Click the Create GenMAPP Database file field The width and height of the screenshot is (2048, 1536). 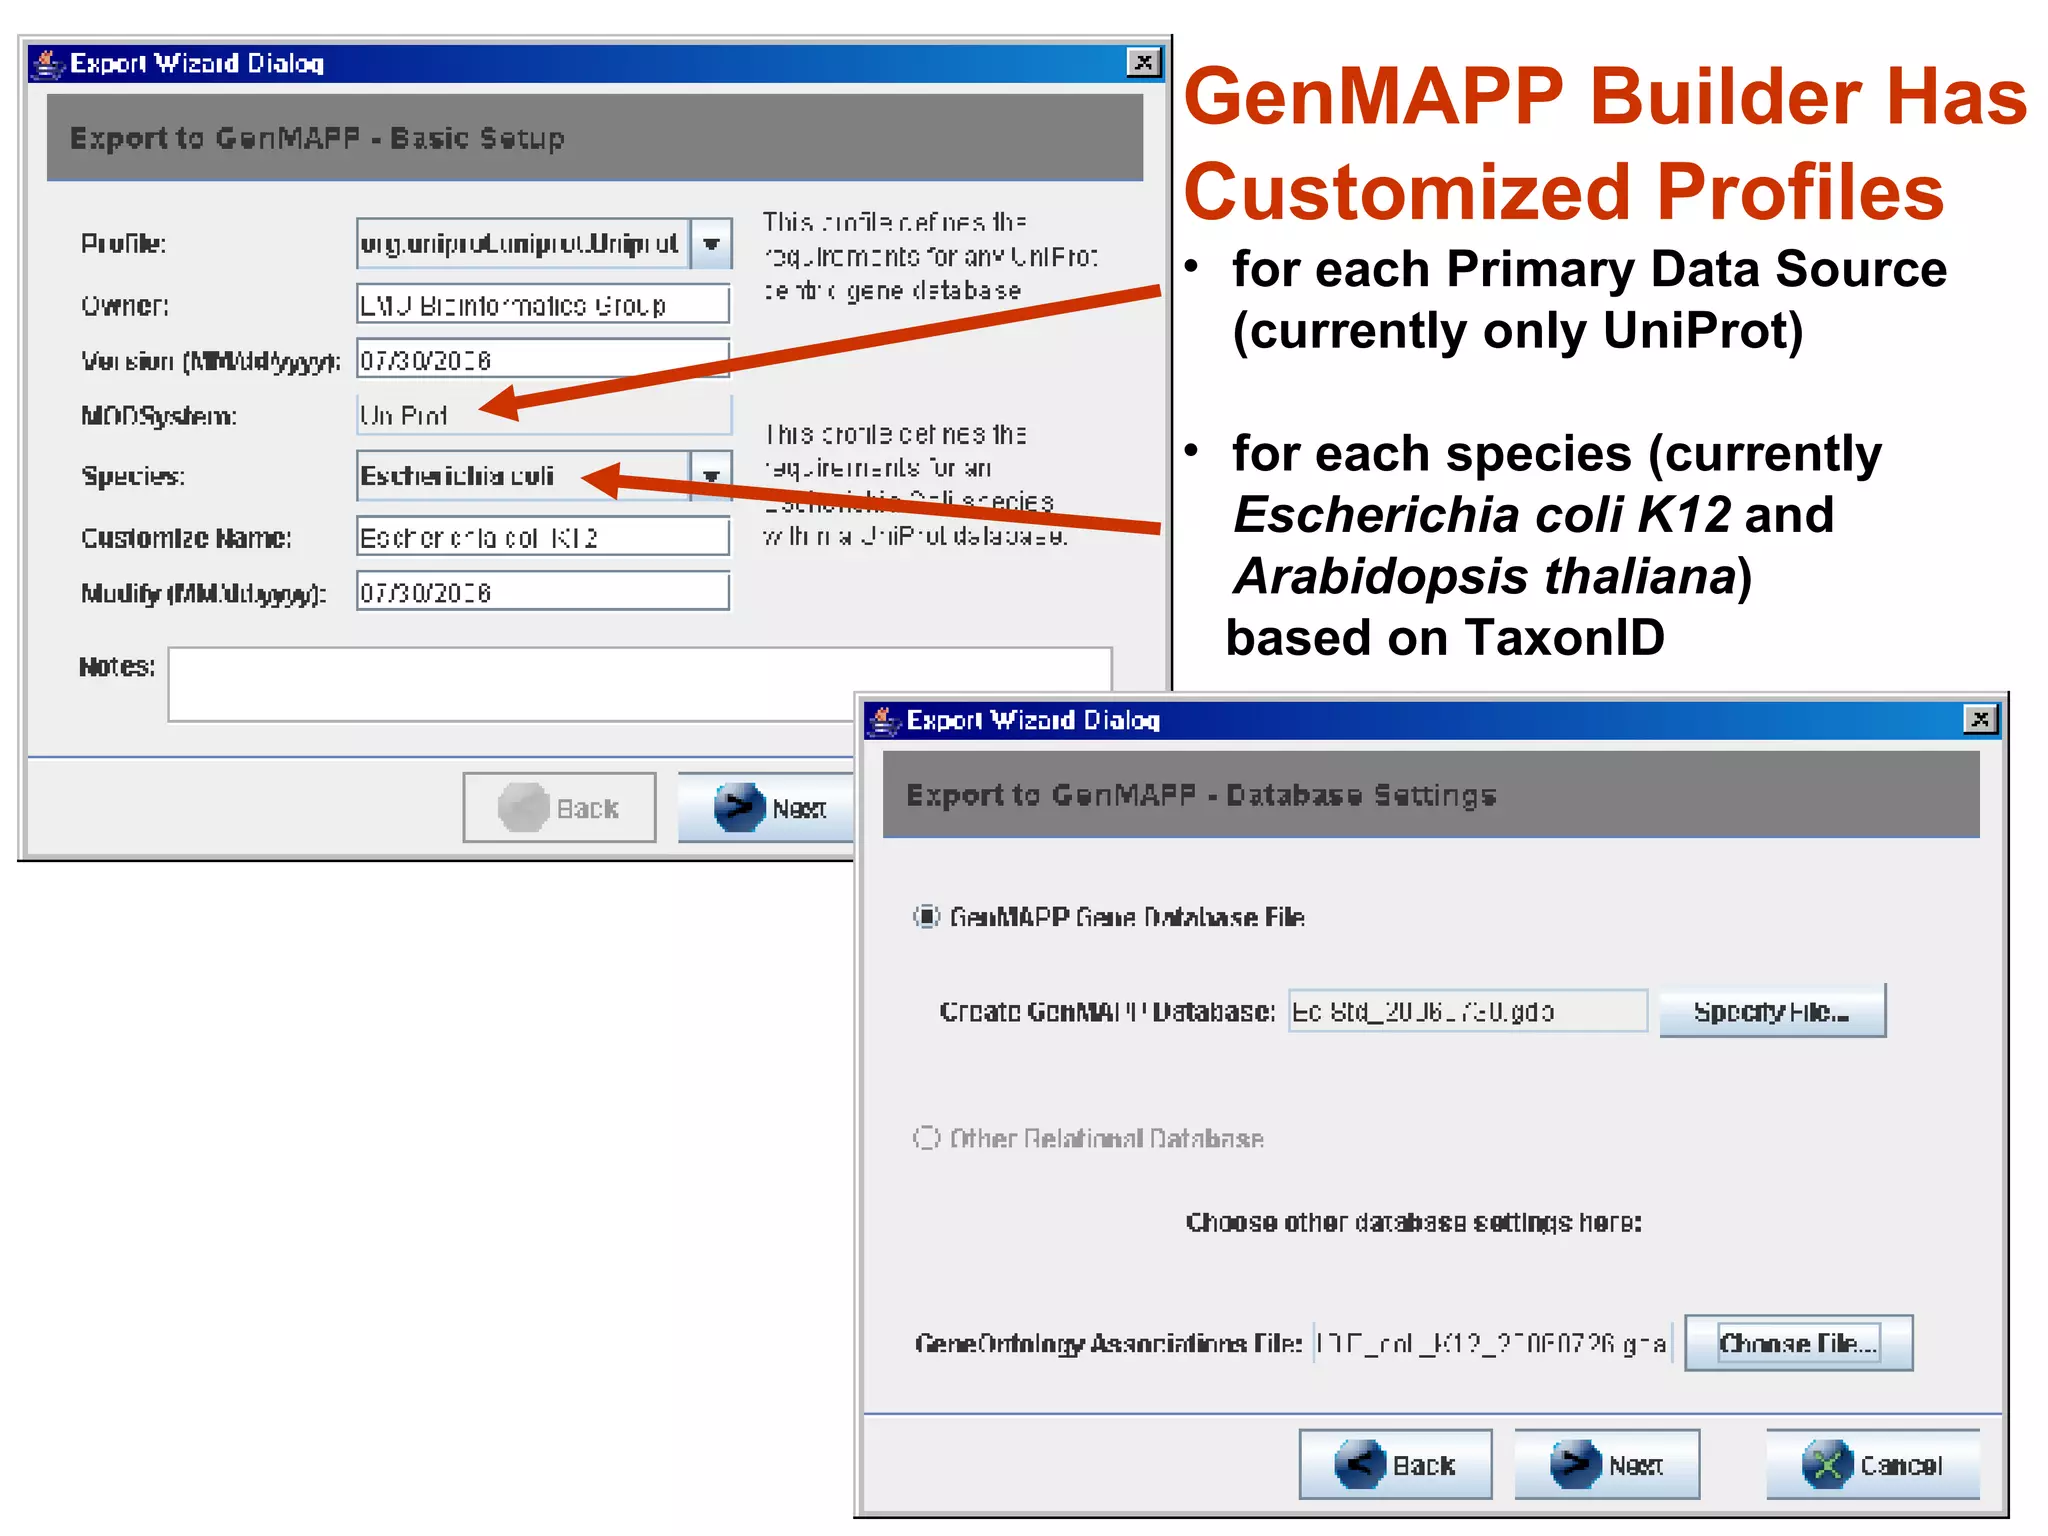pyautogui.click(x=1468, y=1011)
